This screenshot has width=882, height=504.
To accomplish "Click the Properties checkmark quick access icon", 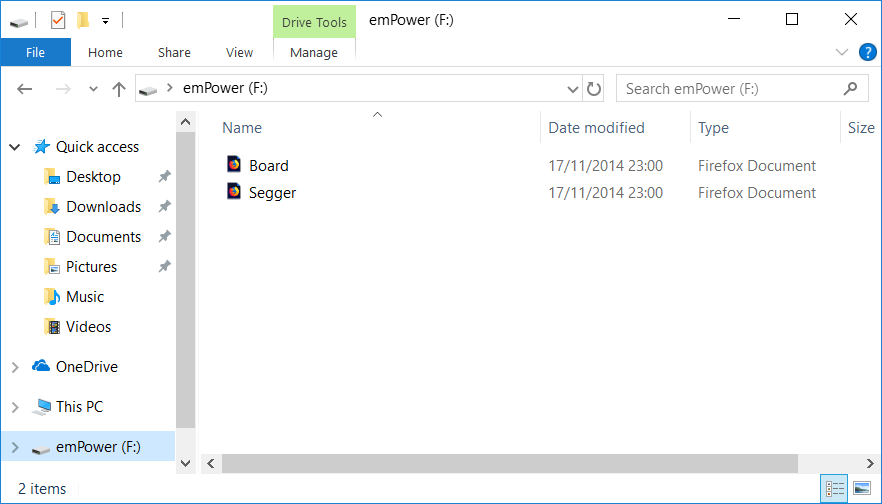I will (x=57, y=21).
